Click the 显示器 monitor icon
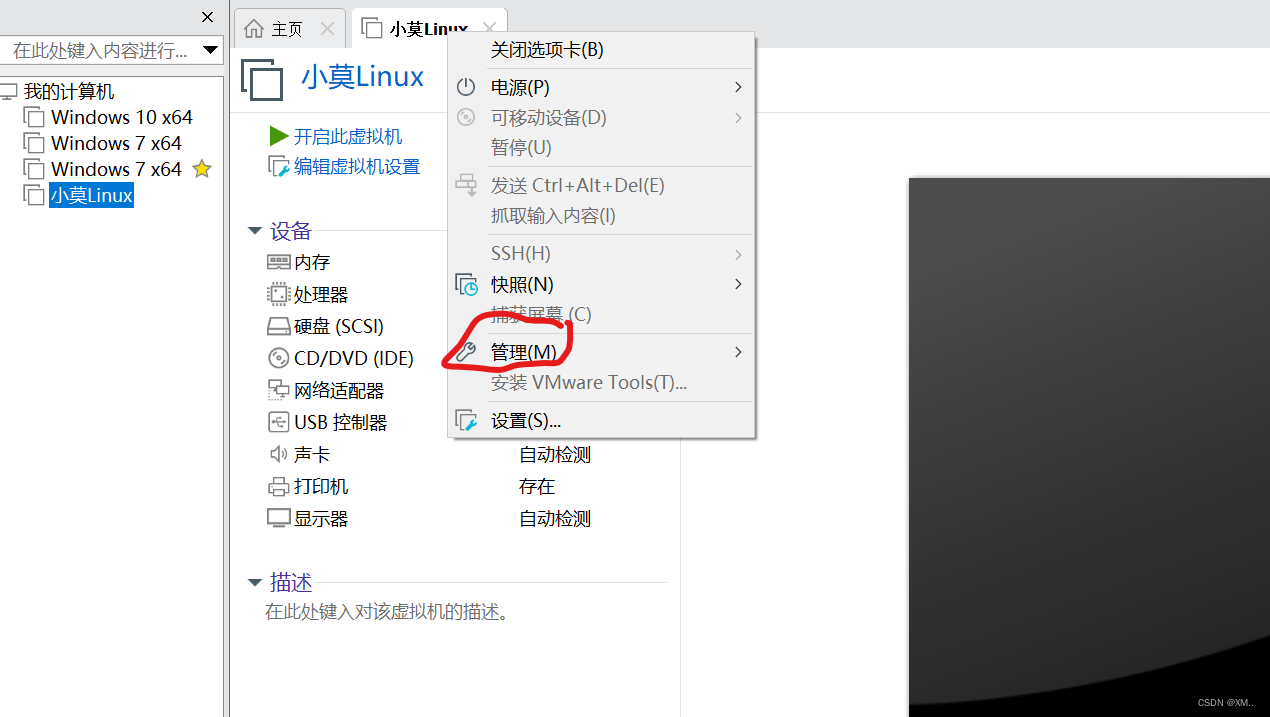 coord(278,519)
